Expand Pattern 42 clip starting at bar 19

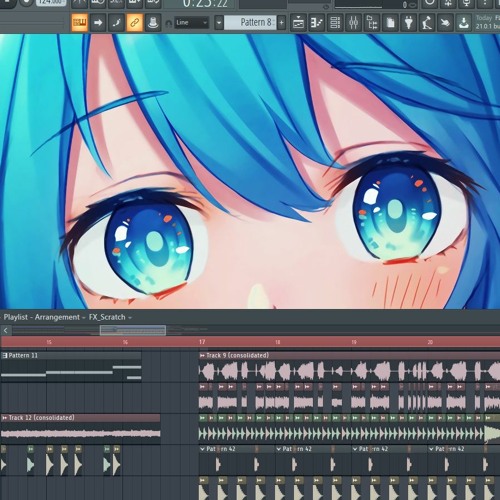pos(355,449)
